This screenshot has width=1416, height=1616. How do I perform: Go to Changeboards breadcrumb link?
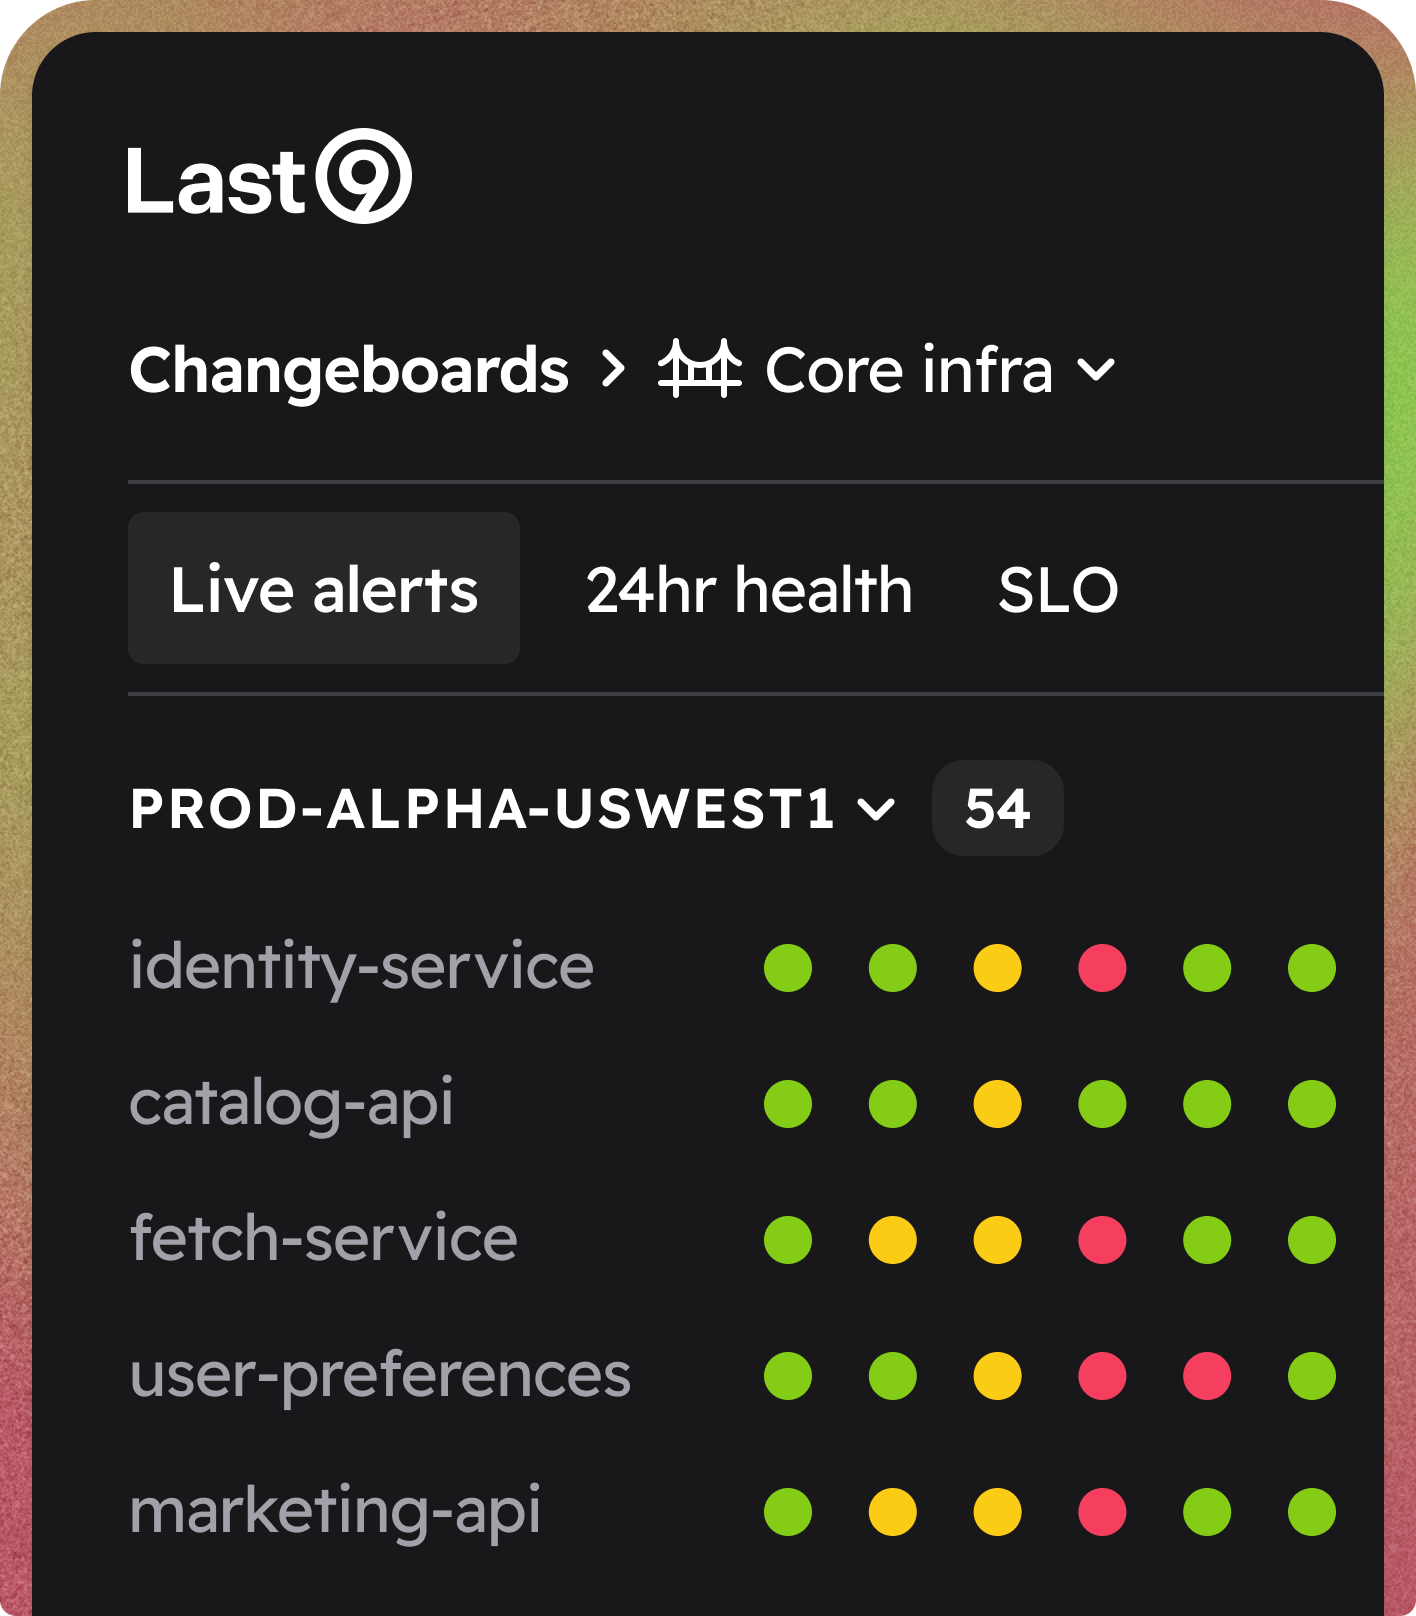tap(349, 370)
